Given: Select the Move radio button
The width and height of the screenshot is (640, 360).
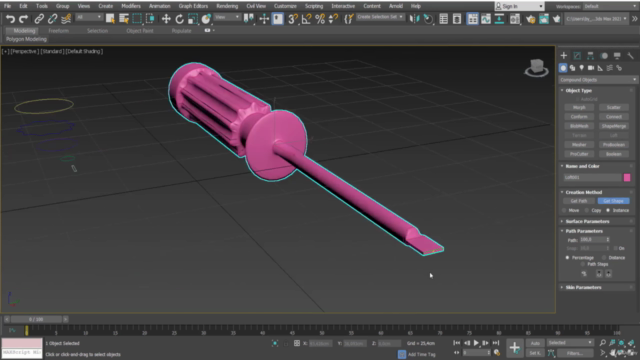Looking at the screenshot, I should coord(564,211).
